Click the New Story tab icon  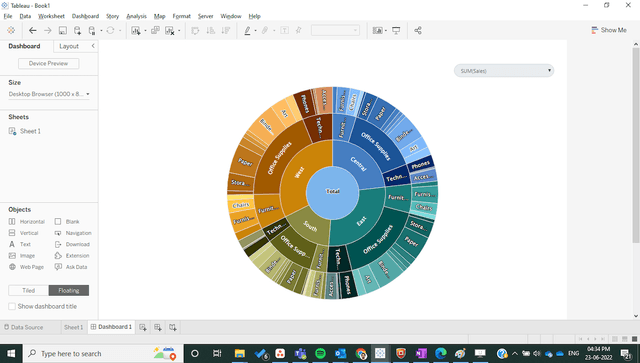[173, 327]
